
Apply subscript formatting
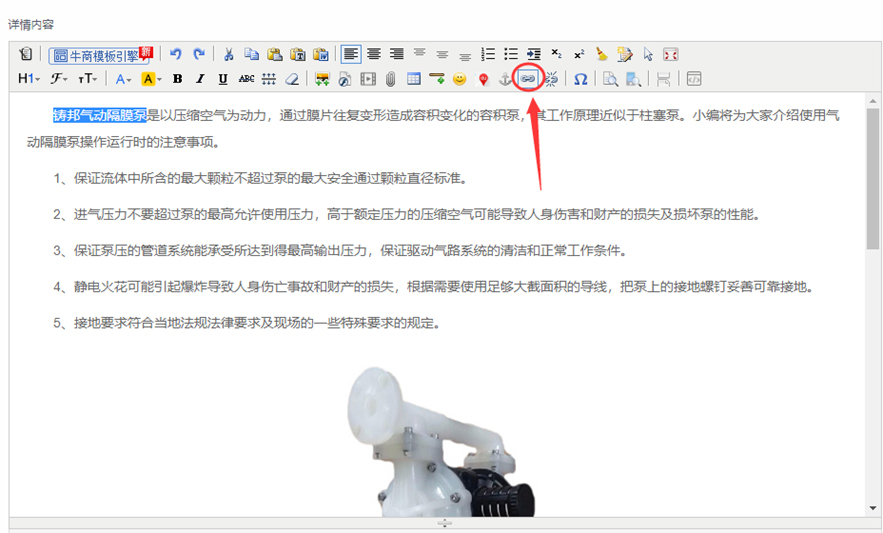tap(556, 54)
